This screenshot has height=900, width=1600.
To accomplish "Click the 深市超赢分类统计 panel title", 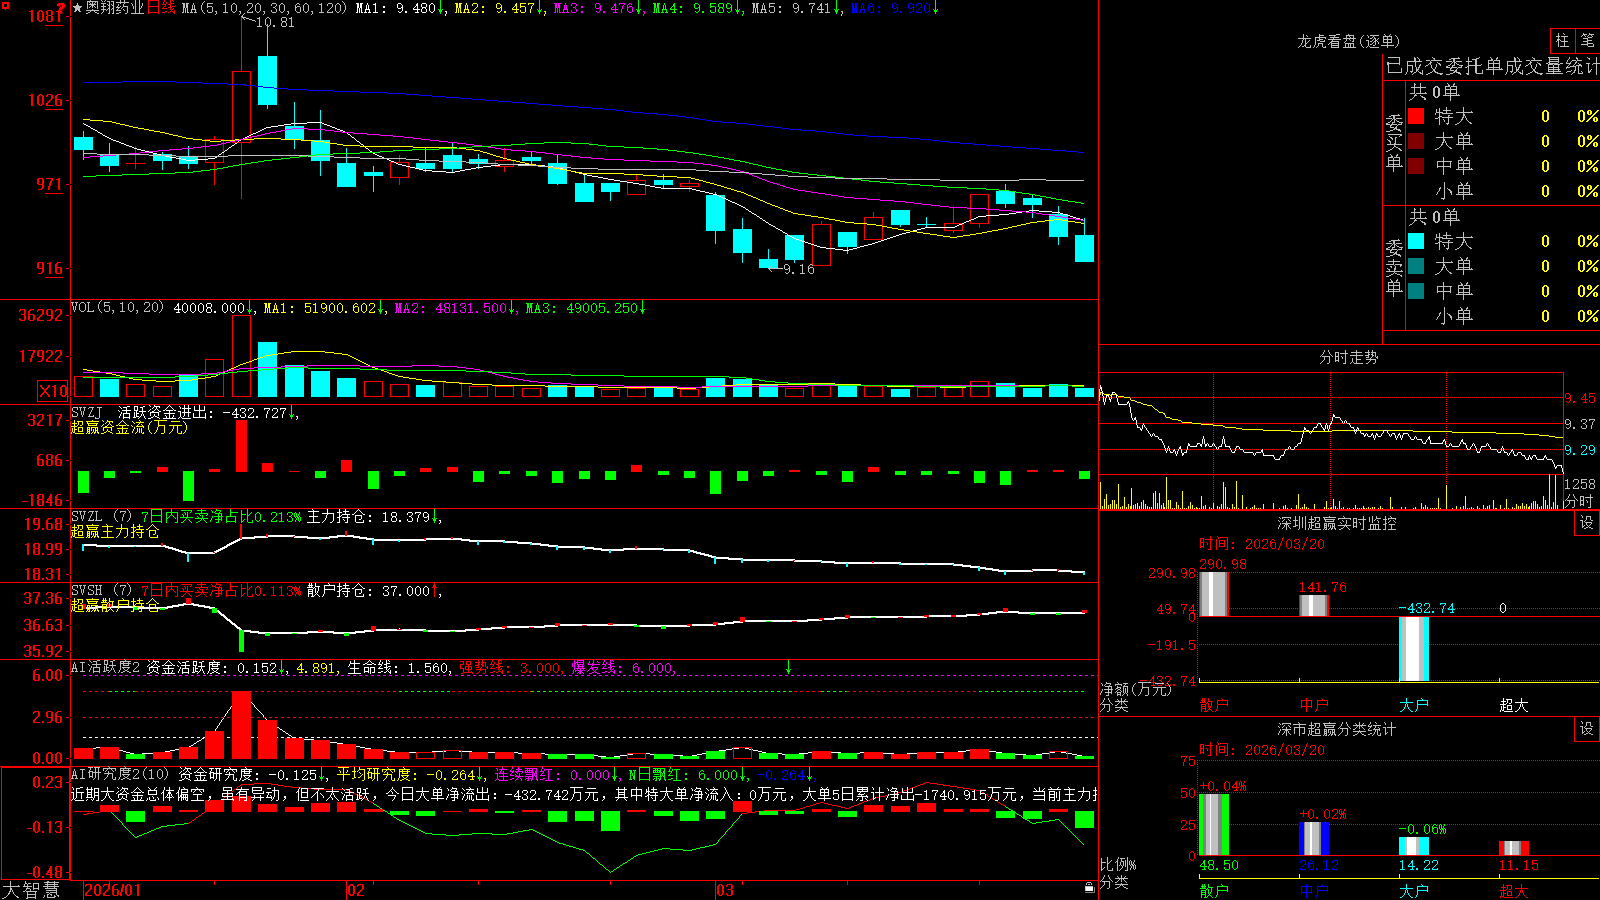I will (1337, 729).
